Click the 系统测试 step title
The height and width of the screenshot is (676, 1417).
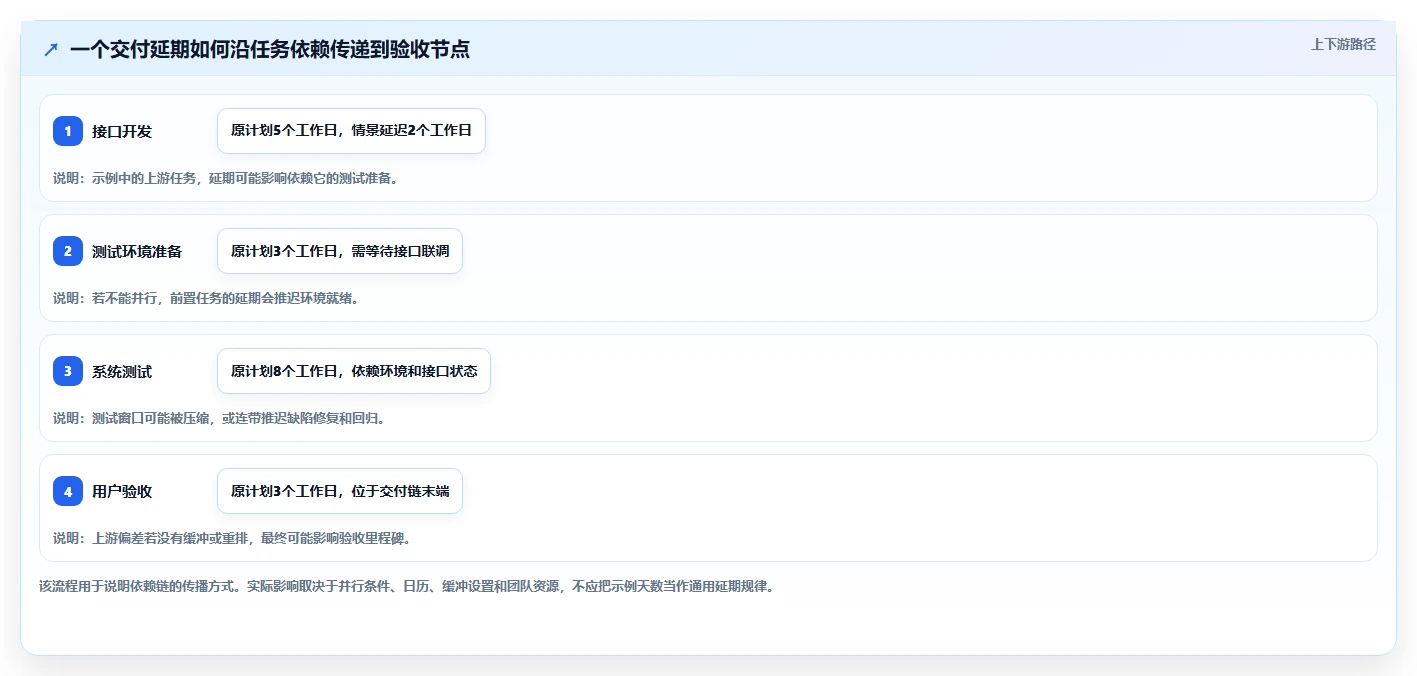122,371
